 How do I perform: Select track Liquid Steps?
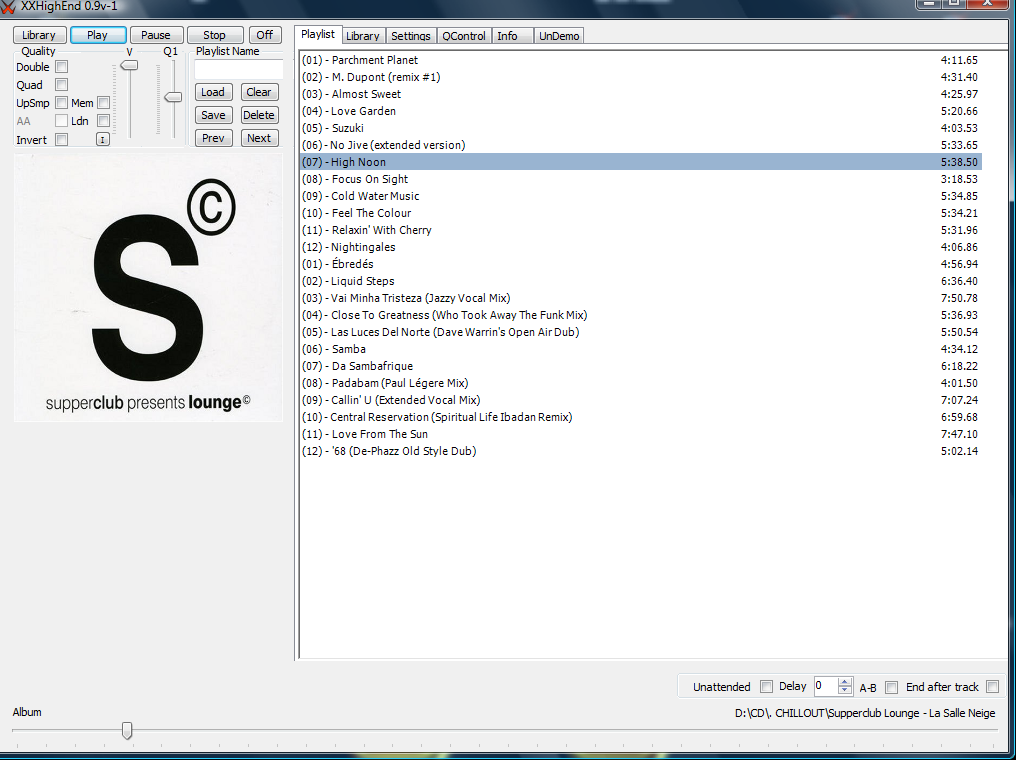[641, 281]
